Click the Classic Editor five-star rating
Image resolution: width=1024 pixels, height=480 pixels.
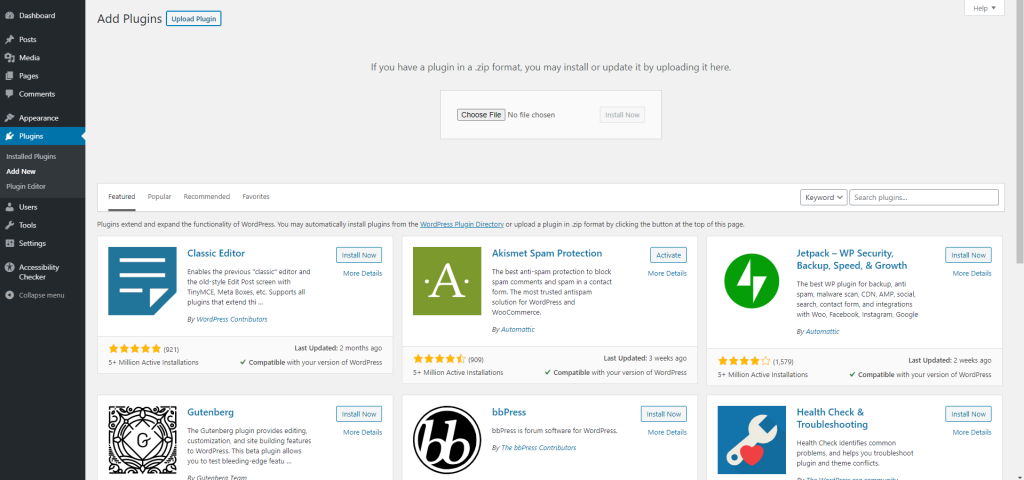point(135,349)
